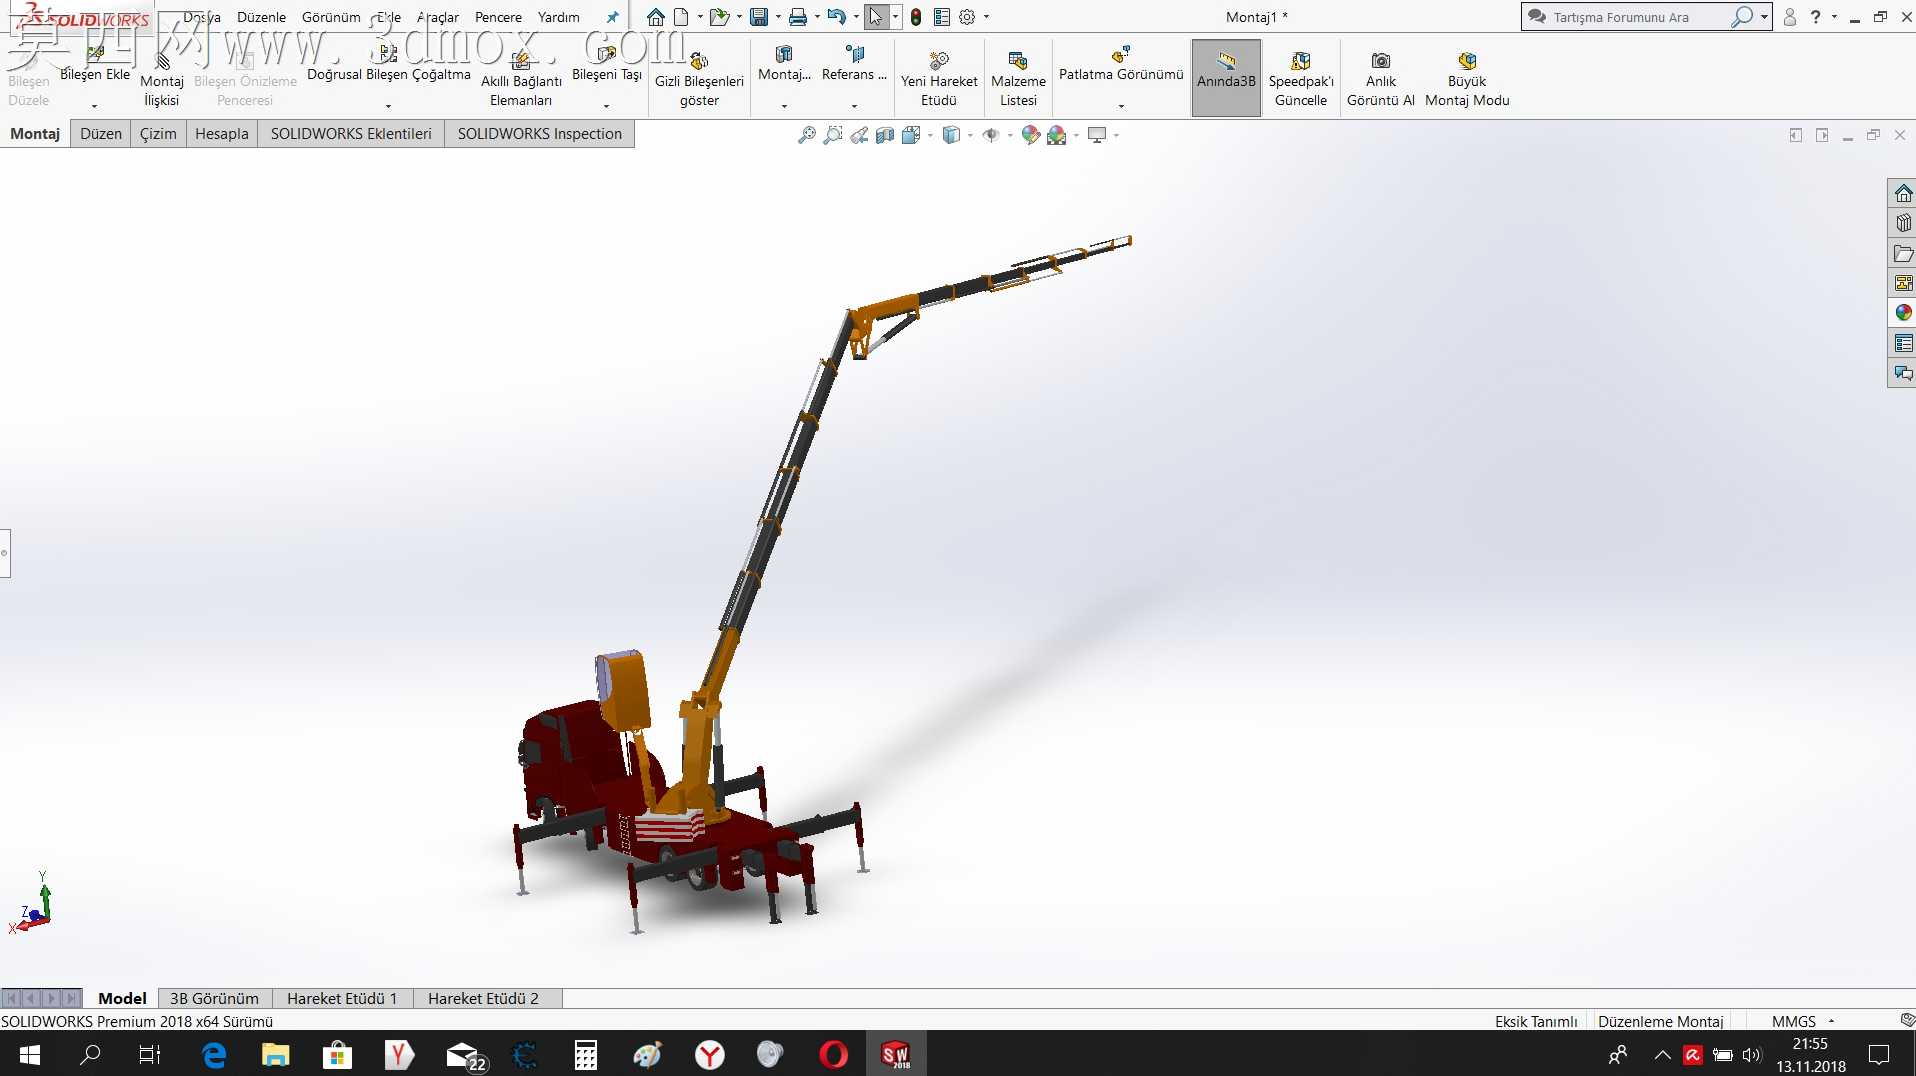This screenshot has width=1916, height=1076.
Task: Select the Zoom to Area tool
Action: pos(833,135)
